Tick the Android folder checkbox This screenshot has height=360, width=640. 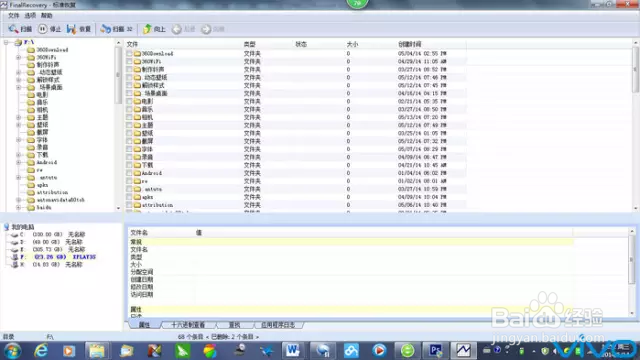click(x=129, y=173)
